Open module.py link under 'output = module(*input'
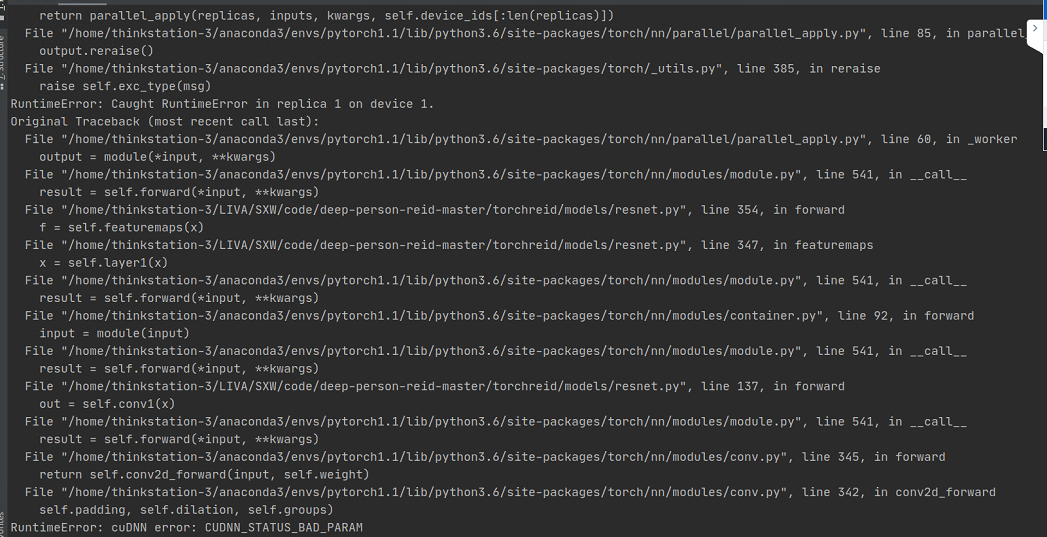The width and height of the screenshot is (1047, 537). pos(433,175)
